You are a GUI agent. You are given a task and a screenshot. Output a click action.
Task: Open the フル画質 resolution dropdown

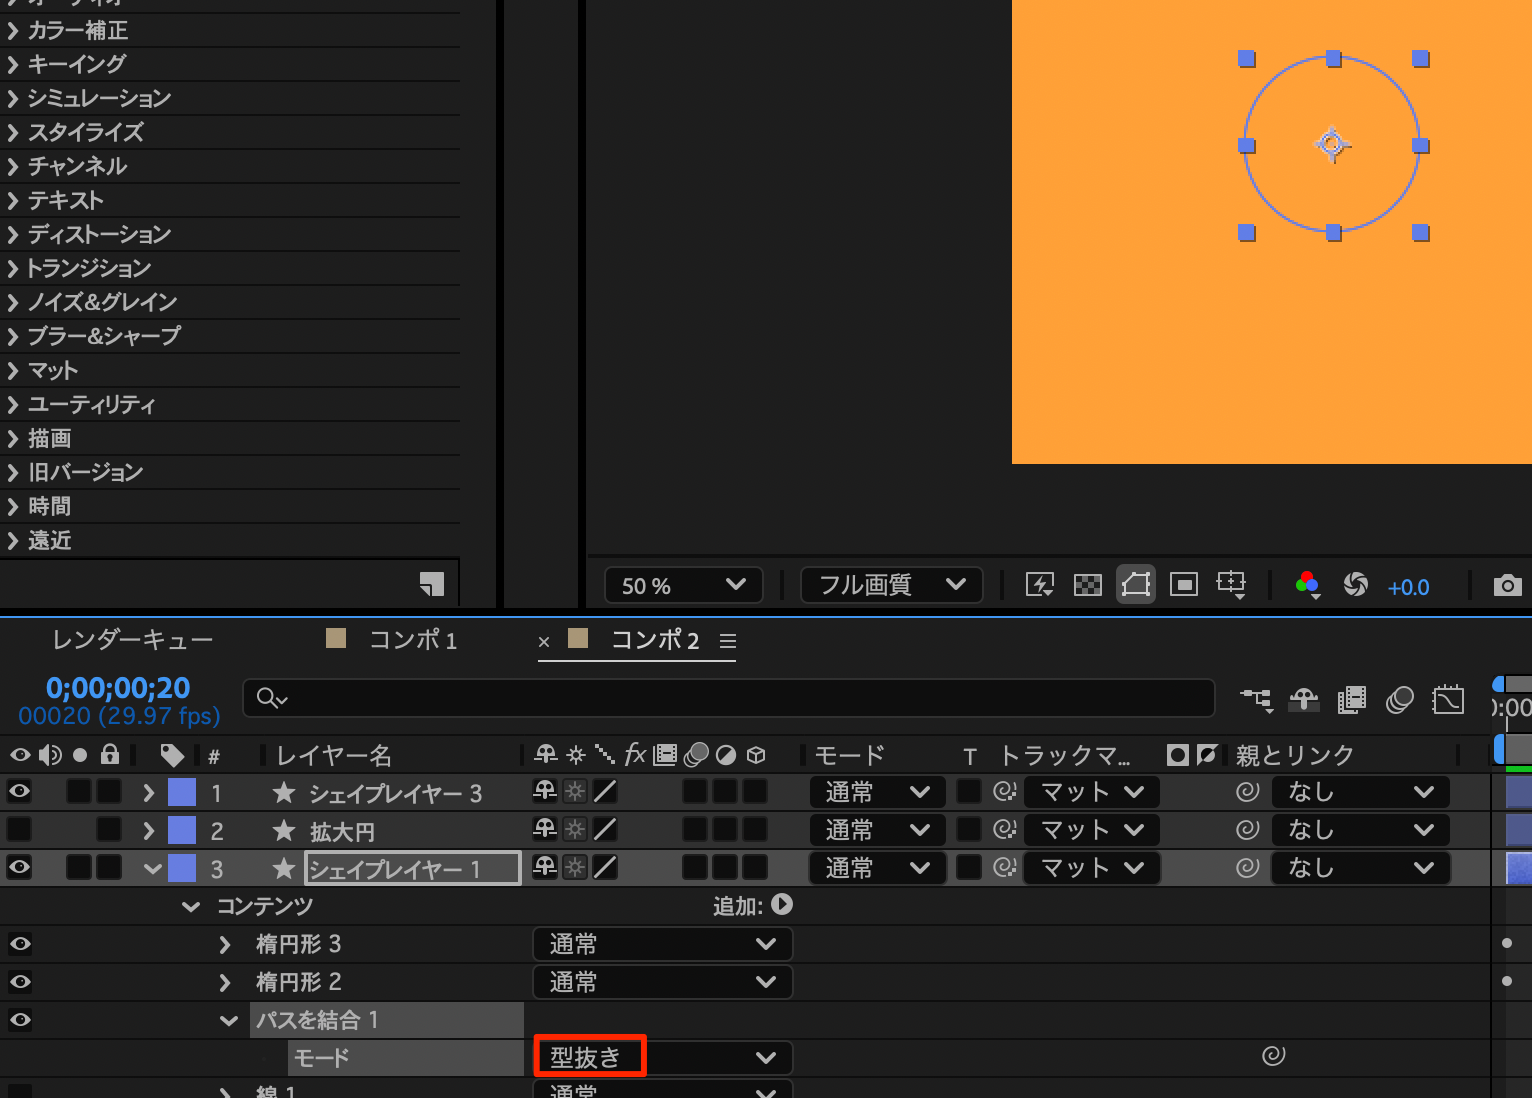pos(891,585)
